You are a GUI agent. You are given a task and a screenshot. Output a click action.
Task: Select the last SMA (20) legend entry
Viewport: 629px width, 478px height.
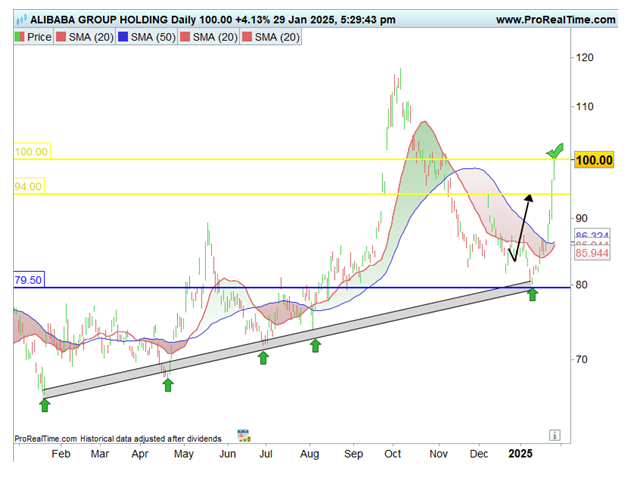271,37
